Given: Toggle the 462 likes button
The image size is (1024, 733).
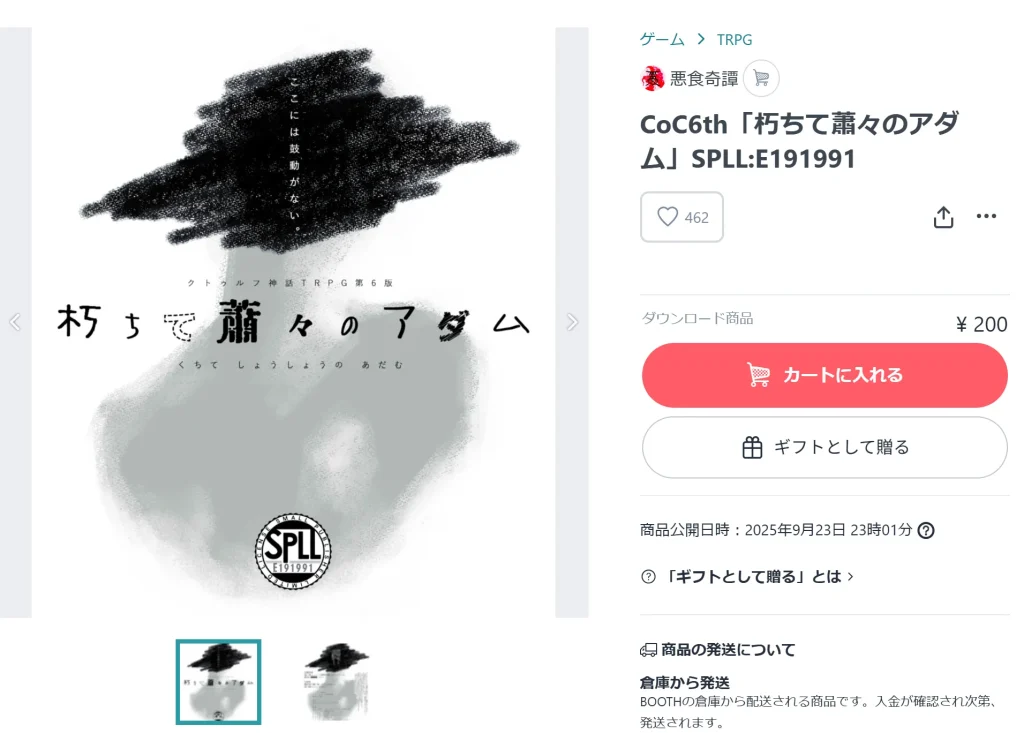Looking at the screenshot, I should [682, 217].
